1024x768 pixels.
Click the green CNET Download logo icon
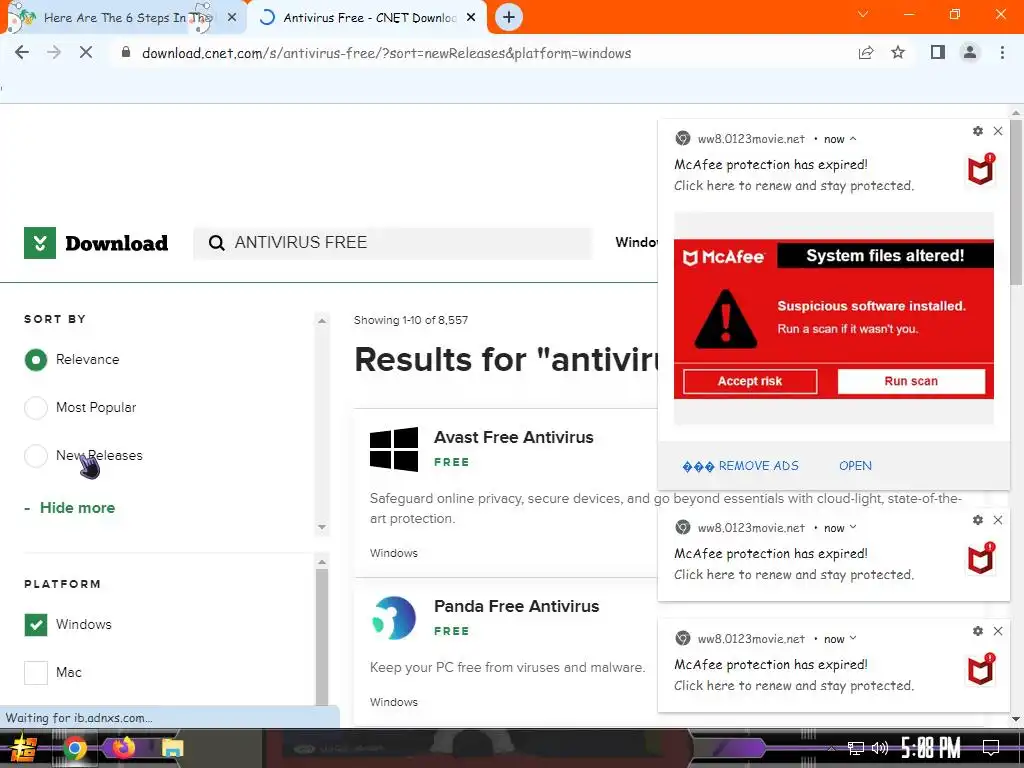[40, 243]
